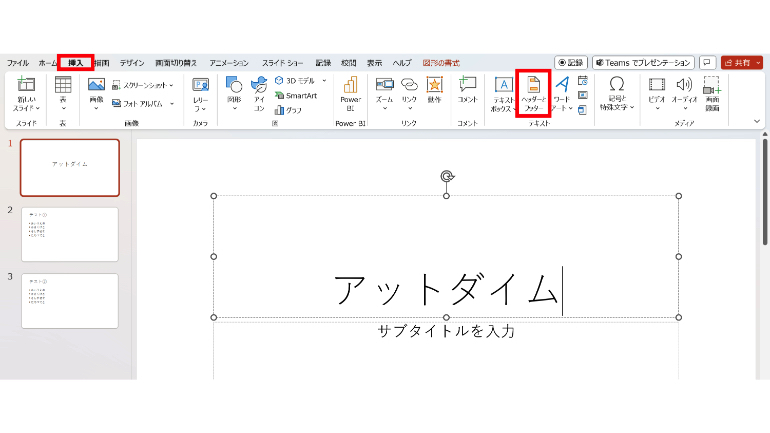Expand the 3D Model dropdown arrow
770x433 pixels.
(x=324, y=81)
